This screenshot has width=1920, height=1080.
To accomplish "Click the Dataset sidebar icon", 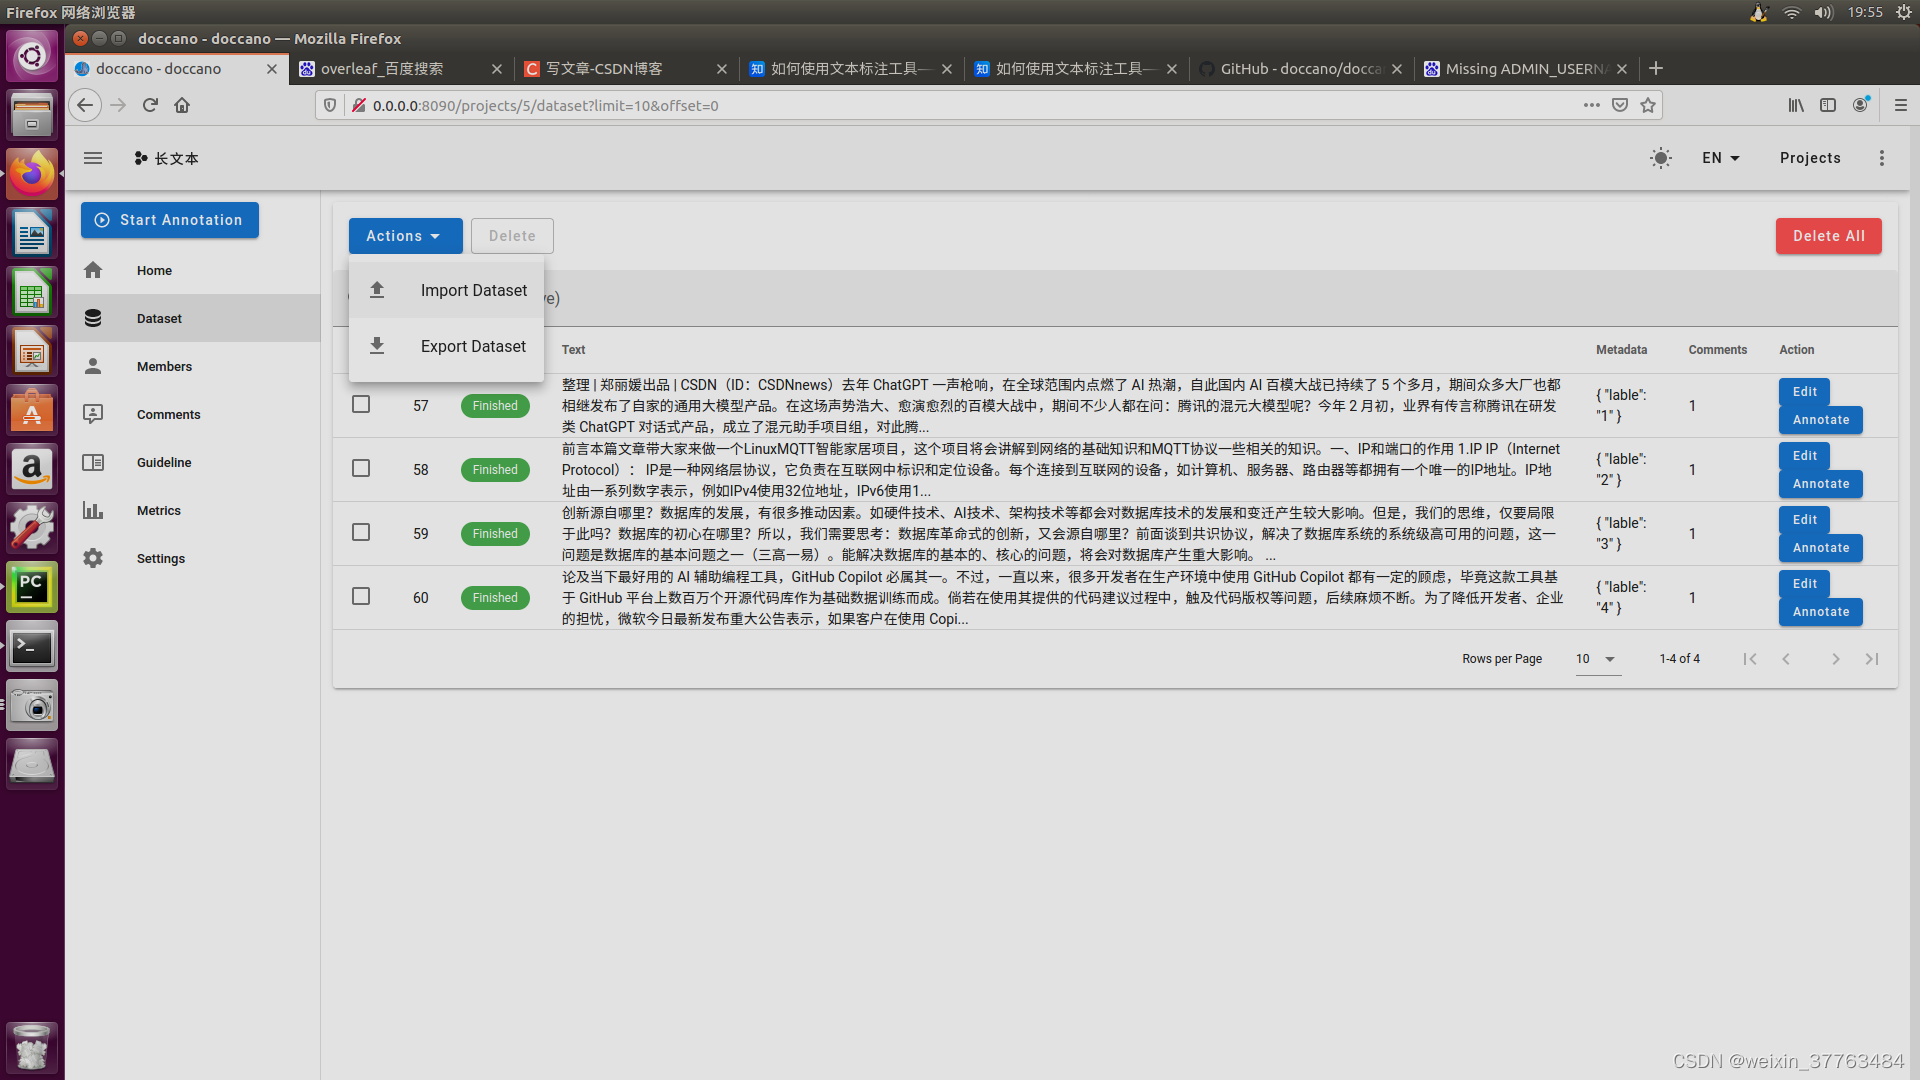I will (94, 318).
